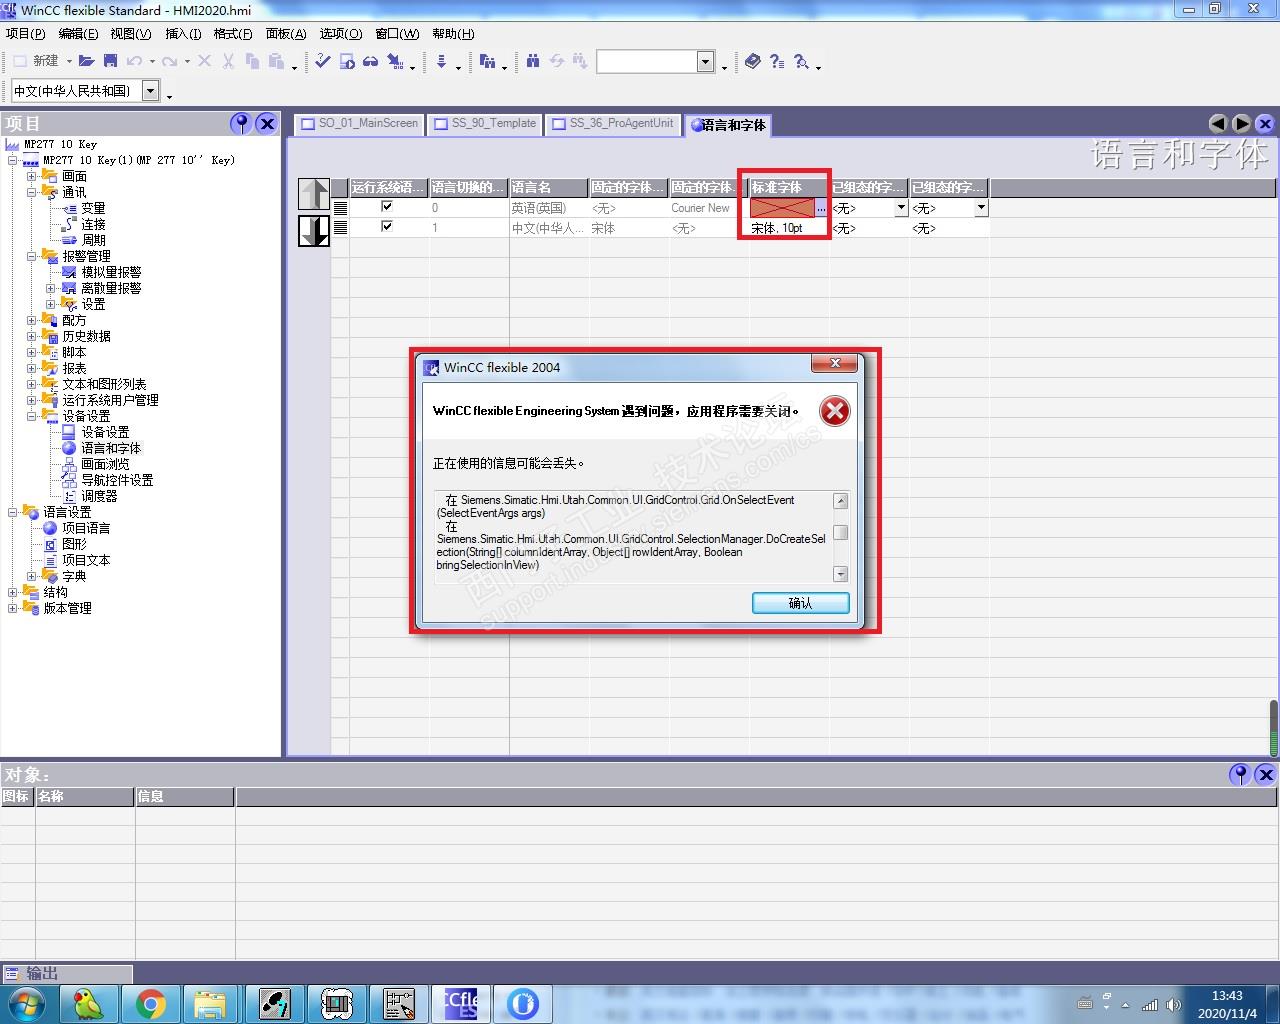Image resolution: width=1280 pixels, height=1024 pixels.
Task: Click the Paste clipboard icon
Action: [x=277, y=61]
